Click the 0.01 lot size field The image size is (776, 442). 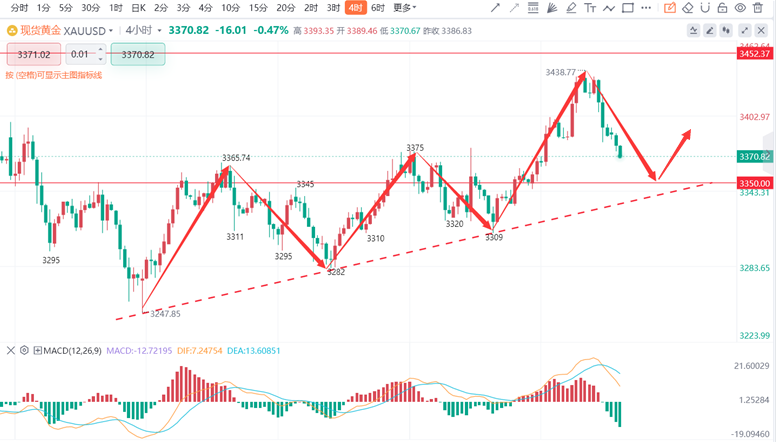[x=80, y=54]
